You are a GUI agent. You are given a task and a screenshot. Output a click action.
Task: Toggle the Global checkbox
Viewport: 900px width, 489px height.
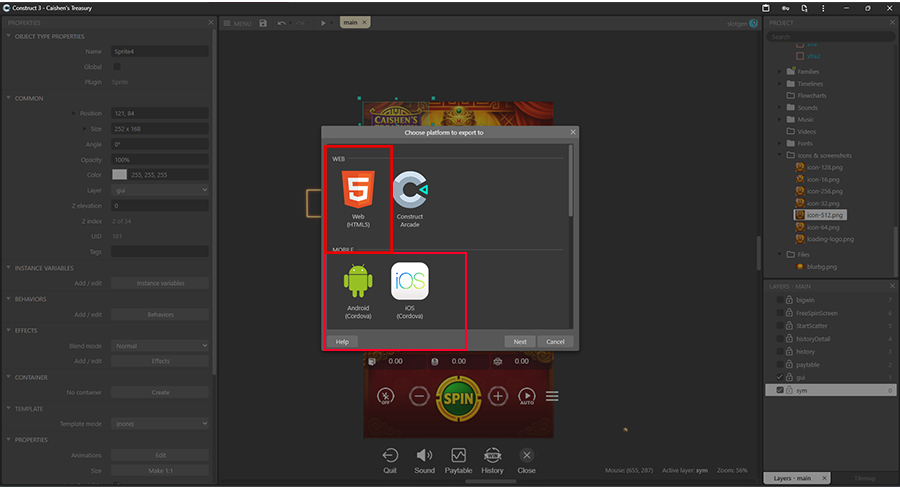click(x=116, y=67)
